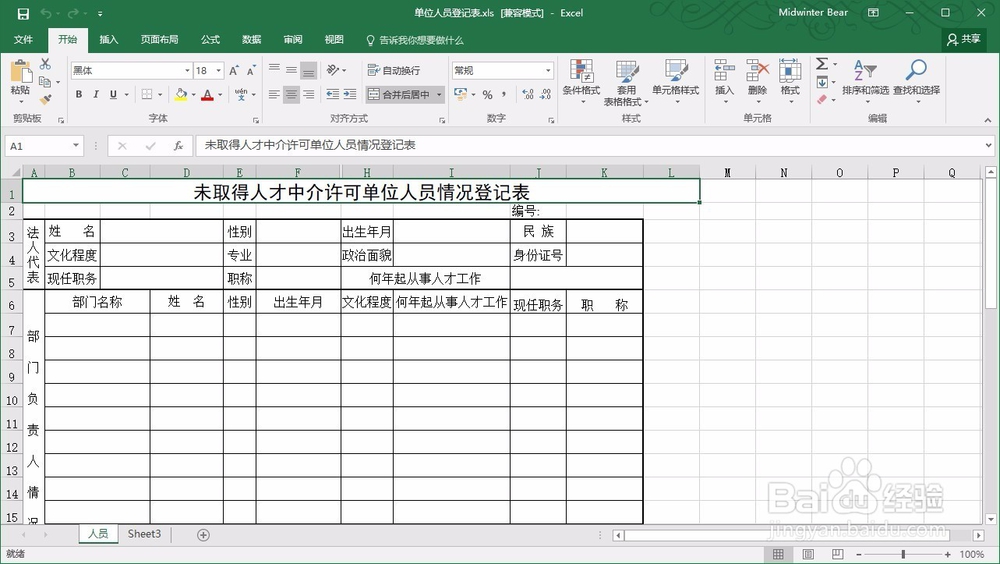Click the Increase Decimal icon
1000x564 pixels.
click(x=527, y=94)
